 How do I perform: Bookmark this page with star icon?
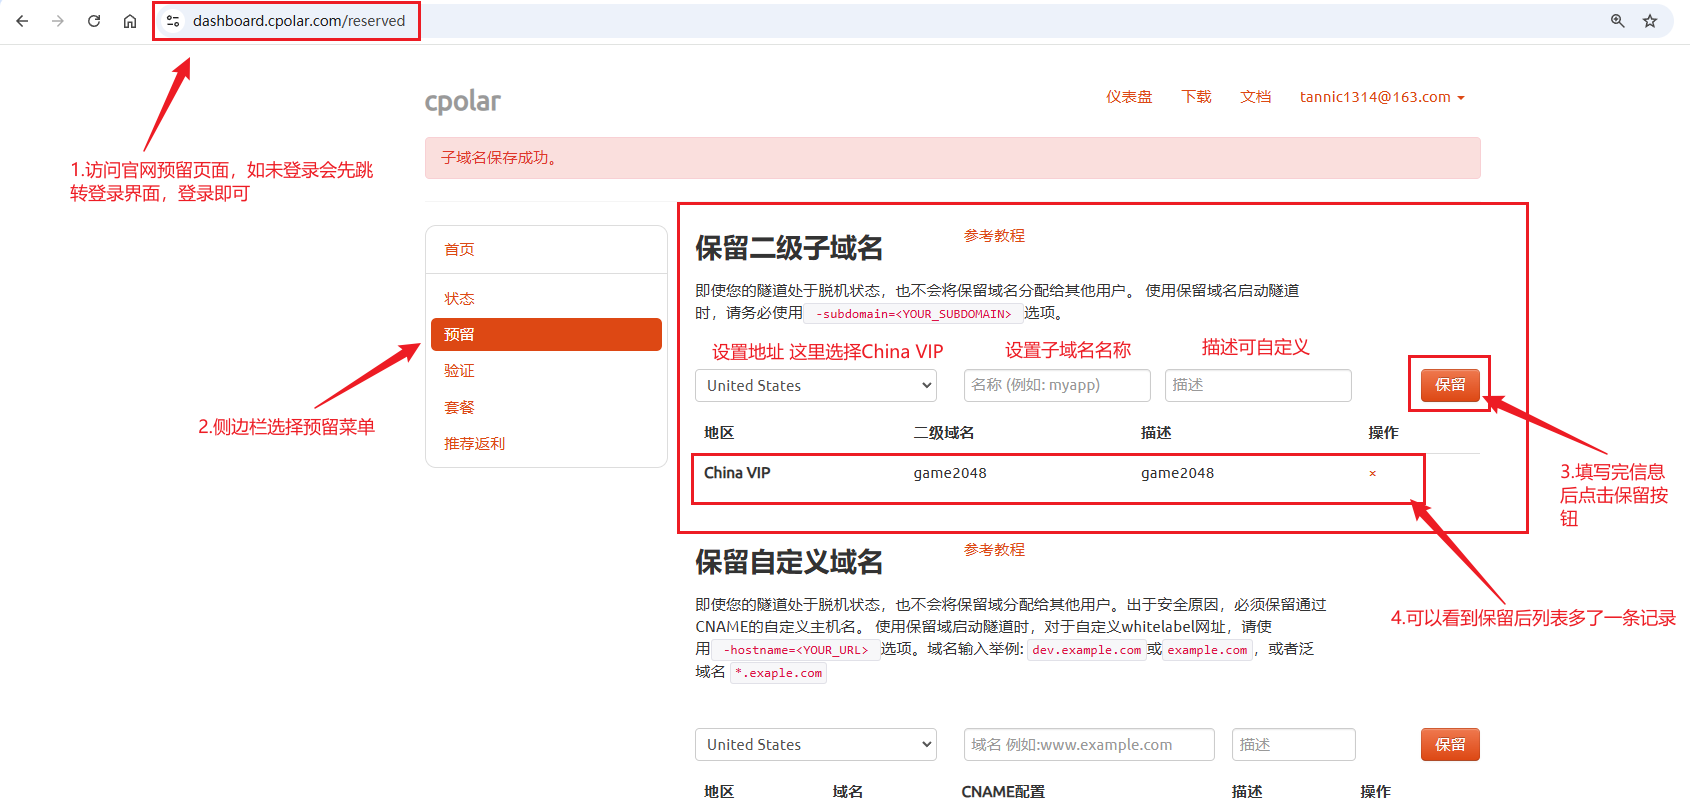(1650, 21)
